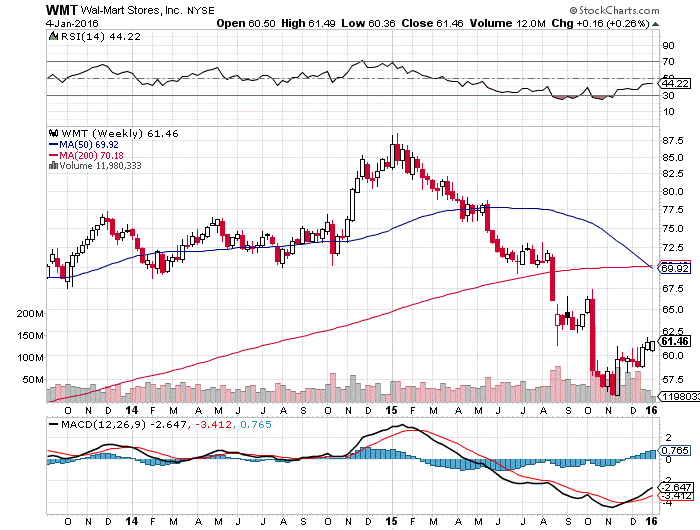Click the RSI 30 level label
This screenshot has width=700, height=530.
click(x=669, y=96)
